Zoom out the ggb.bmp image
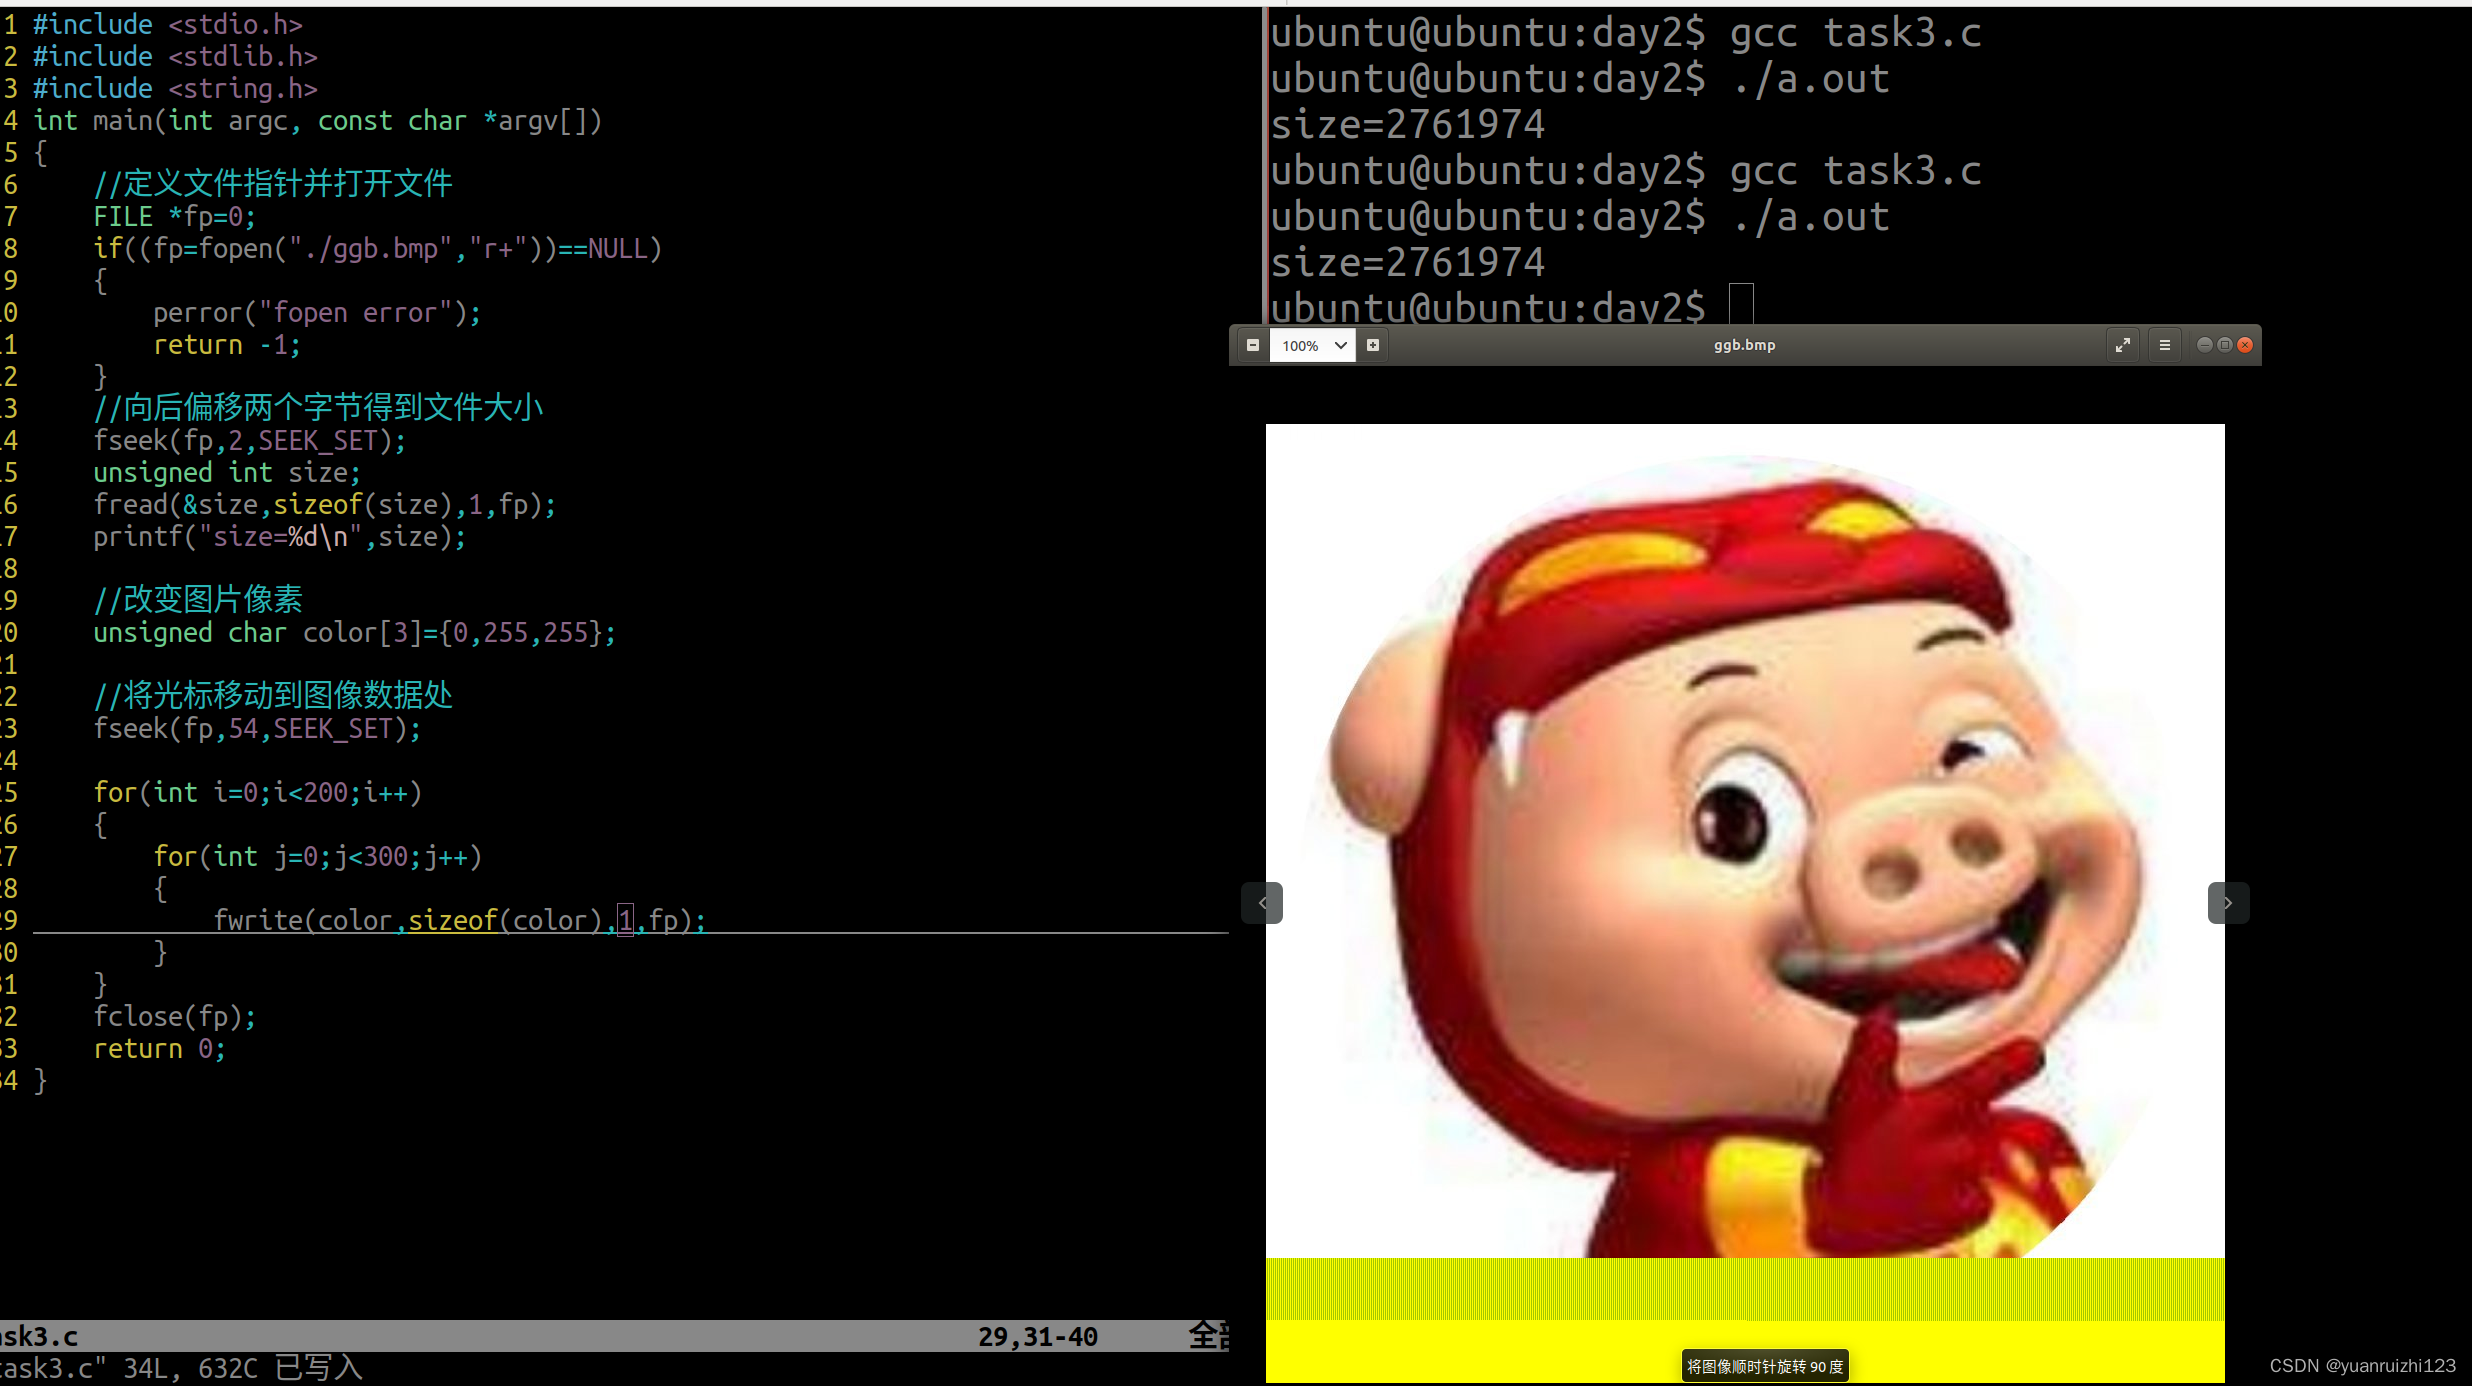2472x1386 pixels. click(x=1252, y=345)
